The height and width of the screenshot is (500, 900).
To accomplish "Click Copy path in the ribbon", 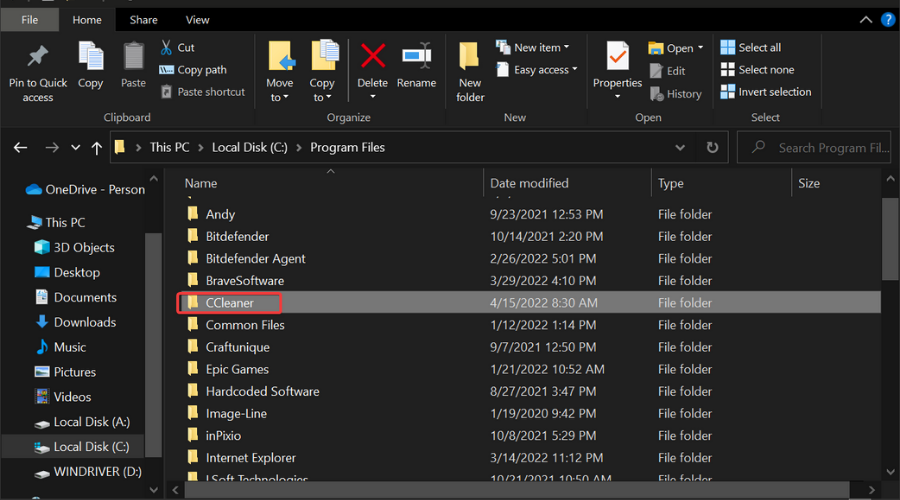I will [x=193, y=69].
